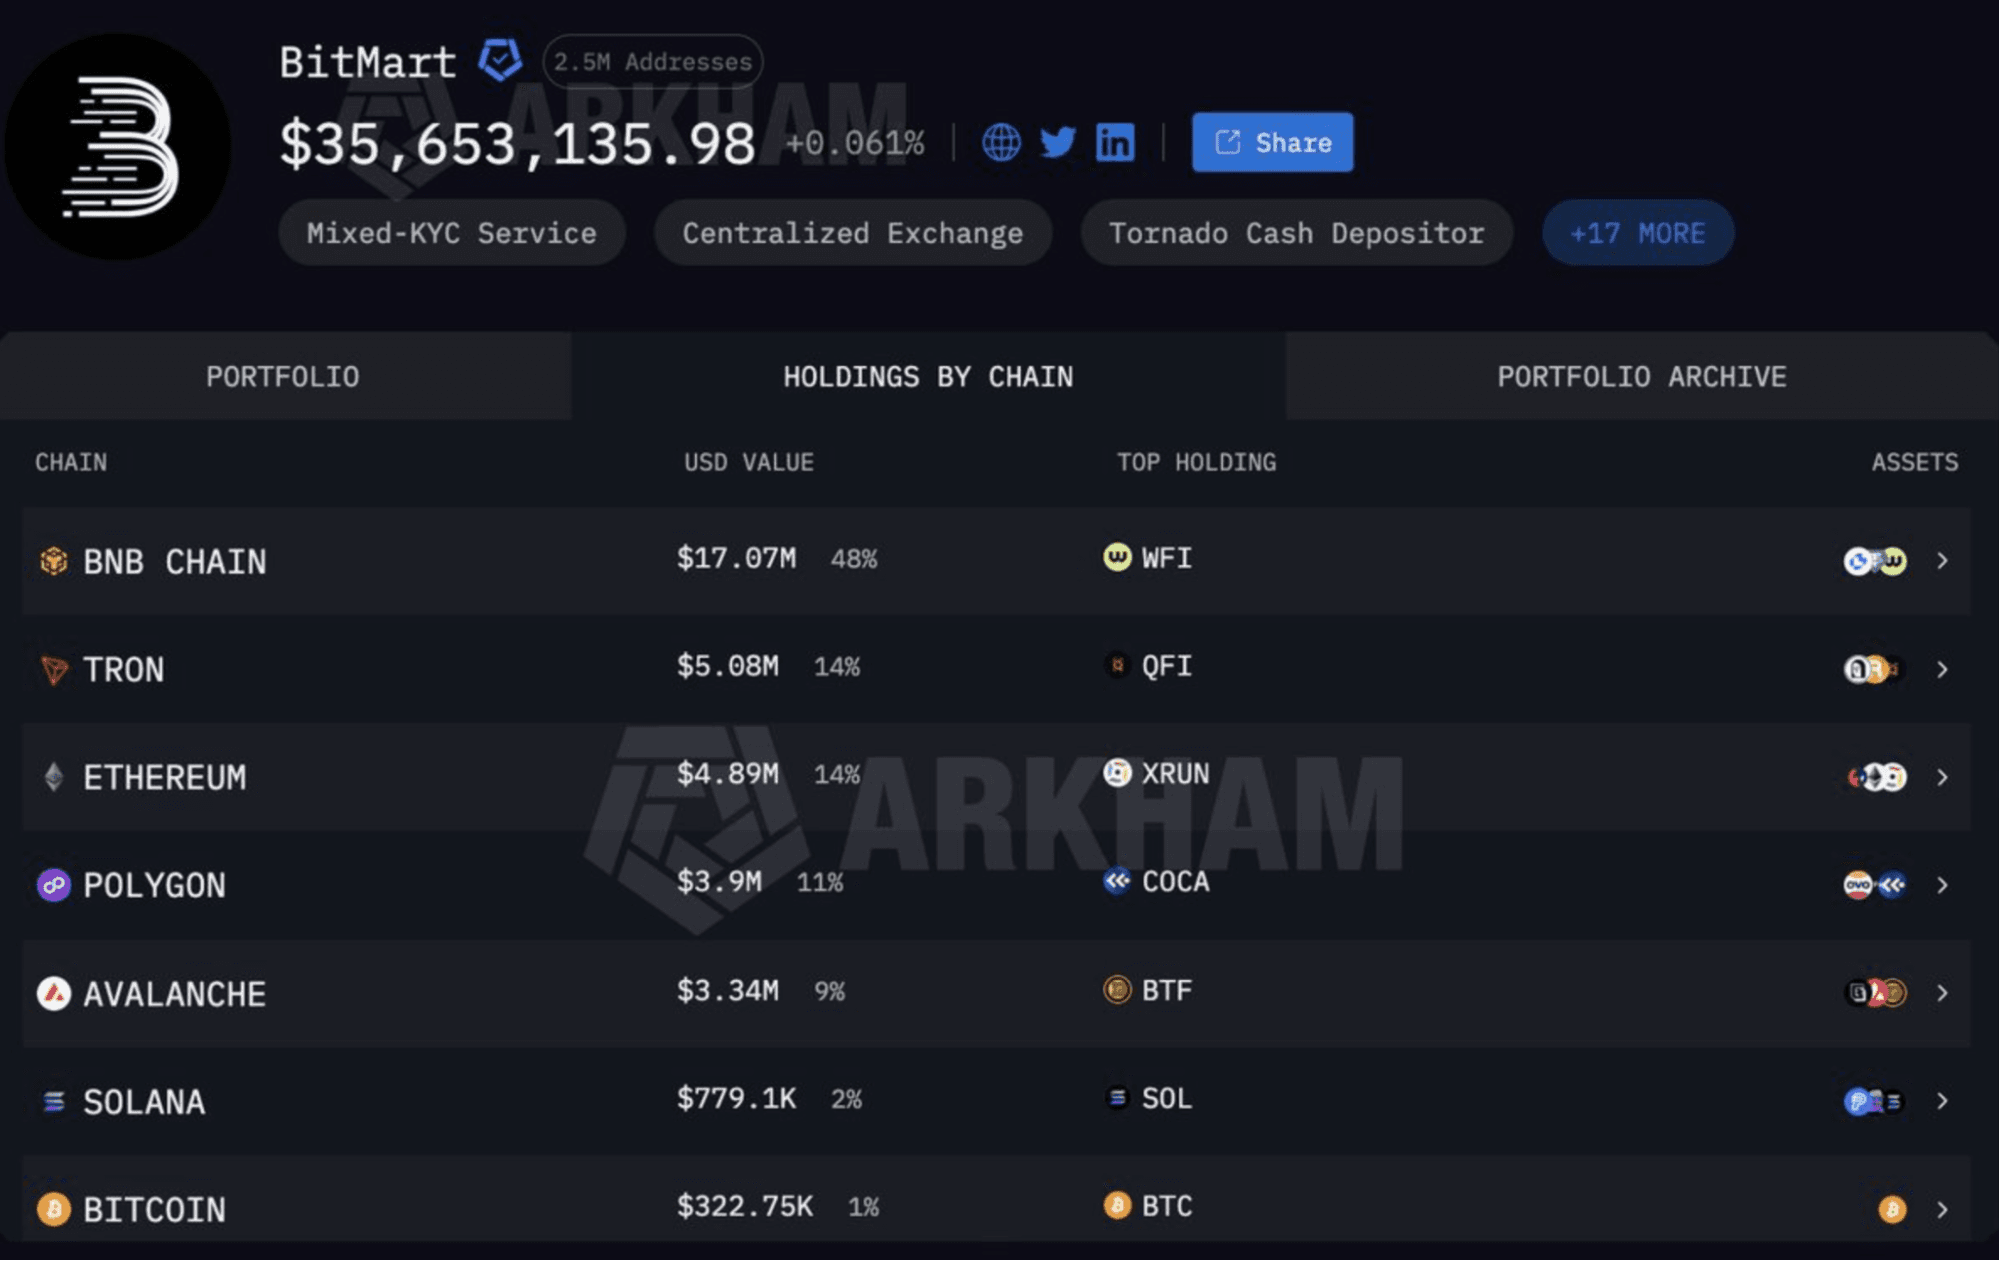Click POLYGON row asset icons

1875,885
